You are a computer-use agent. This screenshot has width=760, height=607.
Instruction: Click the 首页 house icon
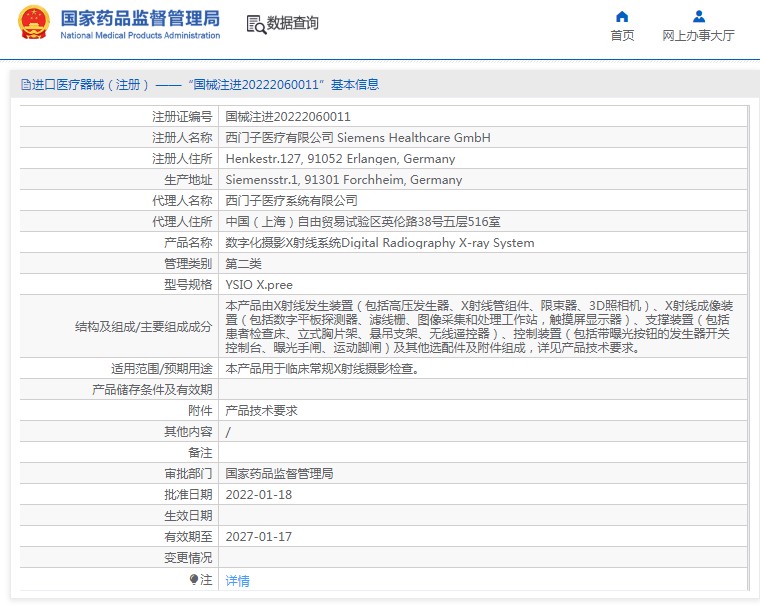[x=622, y=16]
